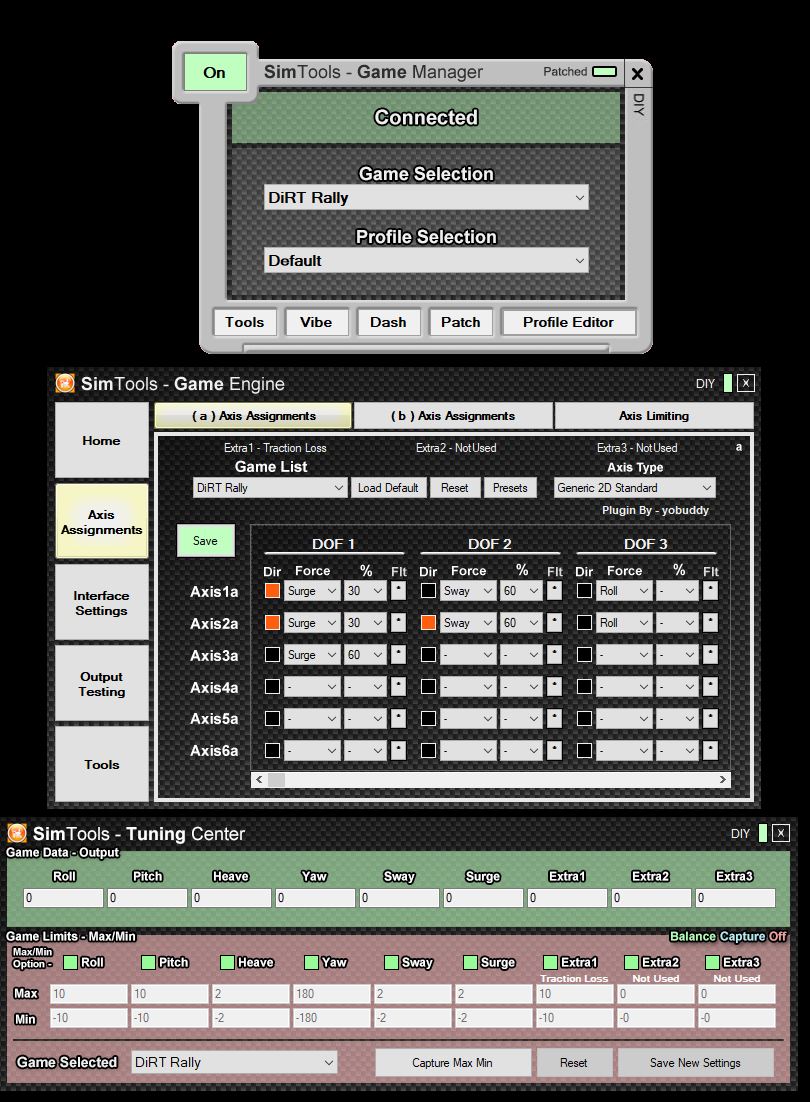Click the Vibe button in Game Manager

pyautogui.click(x=316, y=323)
